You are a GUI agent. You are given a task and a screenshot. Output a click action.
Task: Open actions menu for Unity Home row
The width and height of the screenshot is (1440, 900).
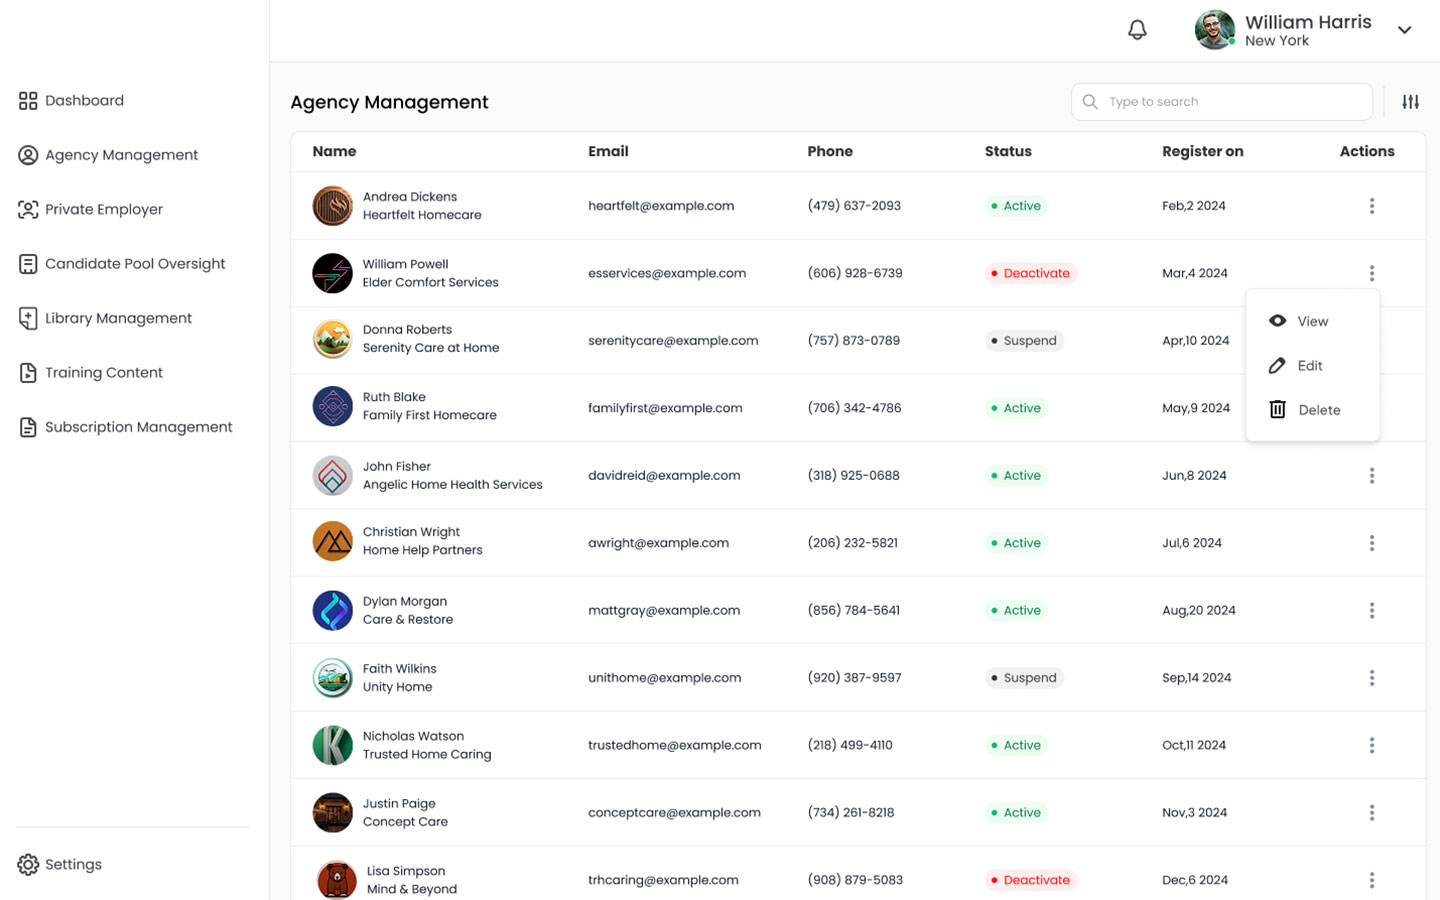[1372, 678]
